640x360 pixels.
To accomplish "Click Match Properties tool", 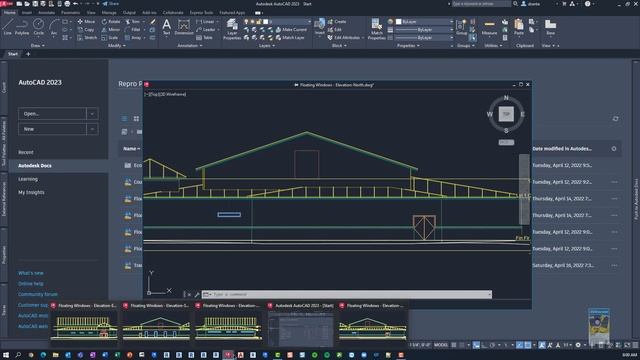I will [376, 29].
